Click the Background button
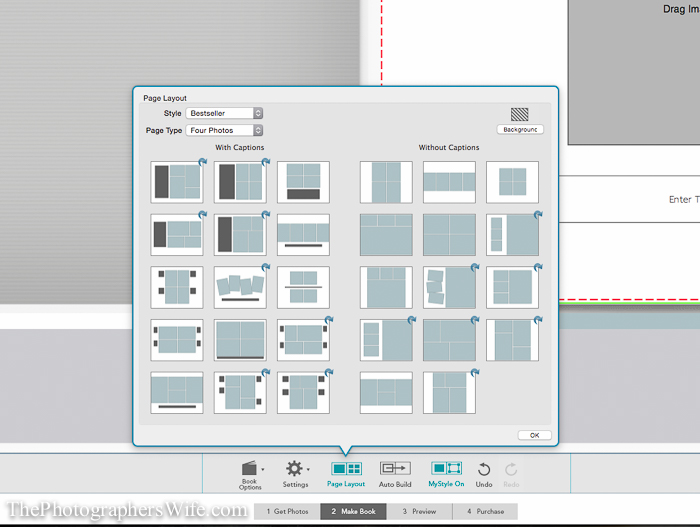This screenshot has width=700, height=527. (520, 130)
